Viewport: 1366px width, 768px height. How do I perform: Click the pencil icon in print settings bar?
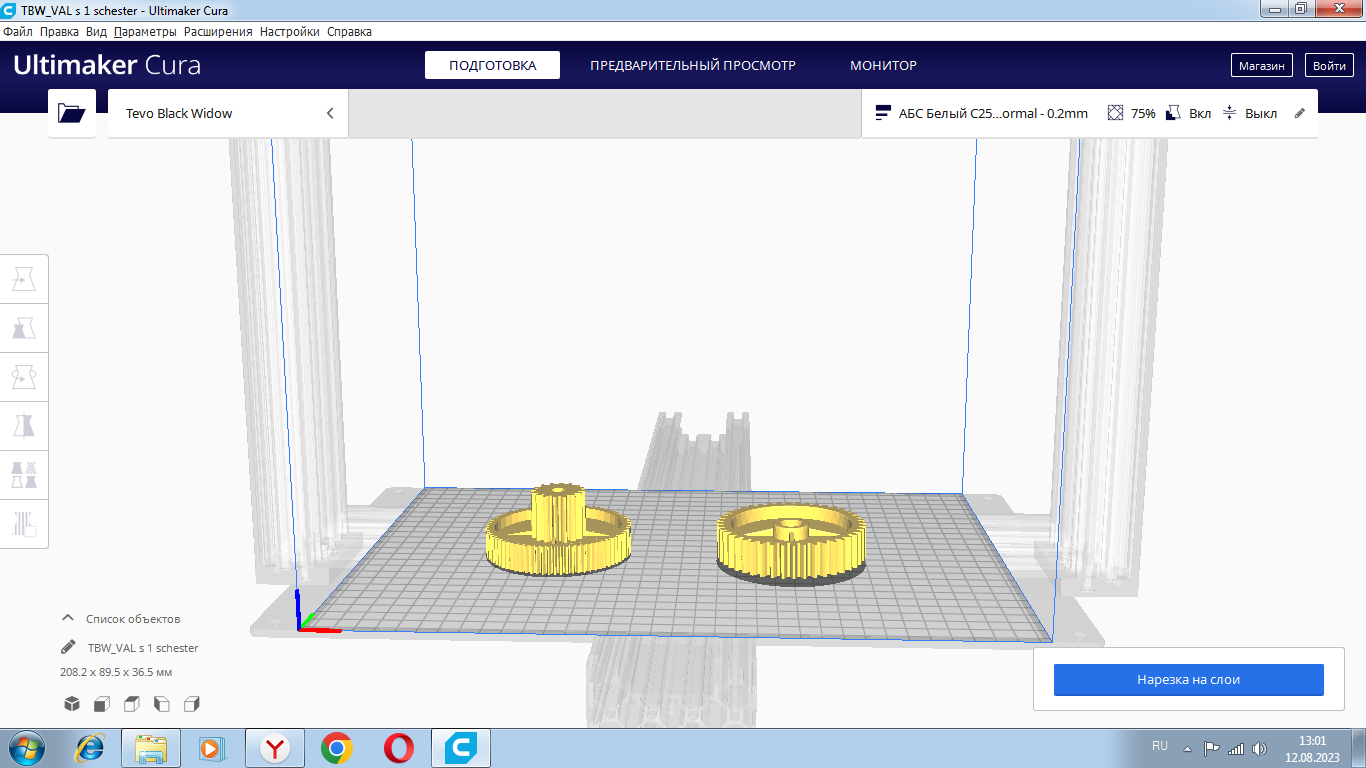pos(1300,113)
